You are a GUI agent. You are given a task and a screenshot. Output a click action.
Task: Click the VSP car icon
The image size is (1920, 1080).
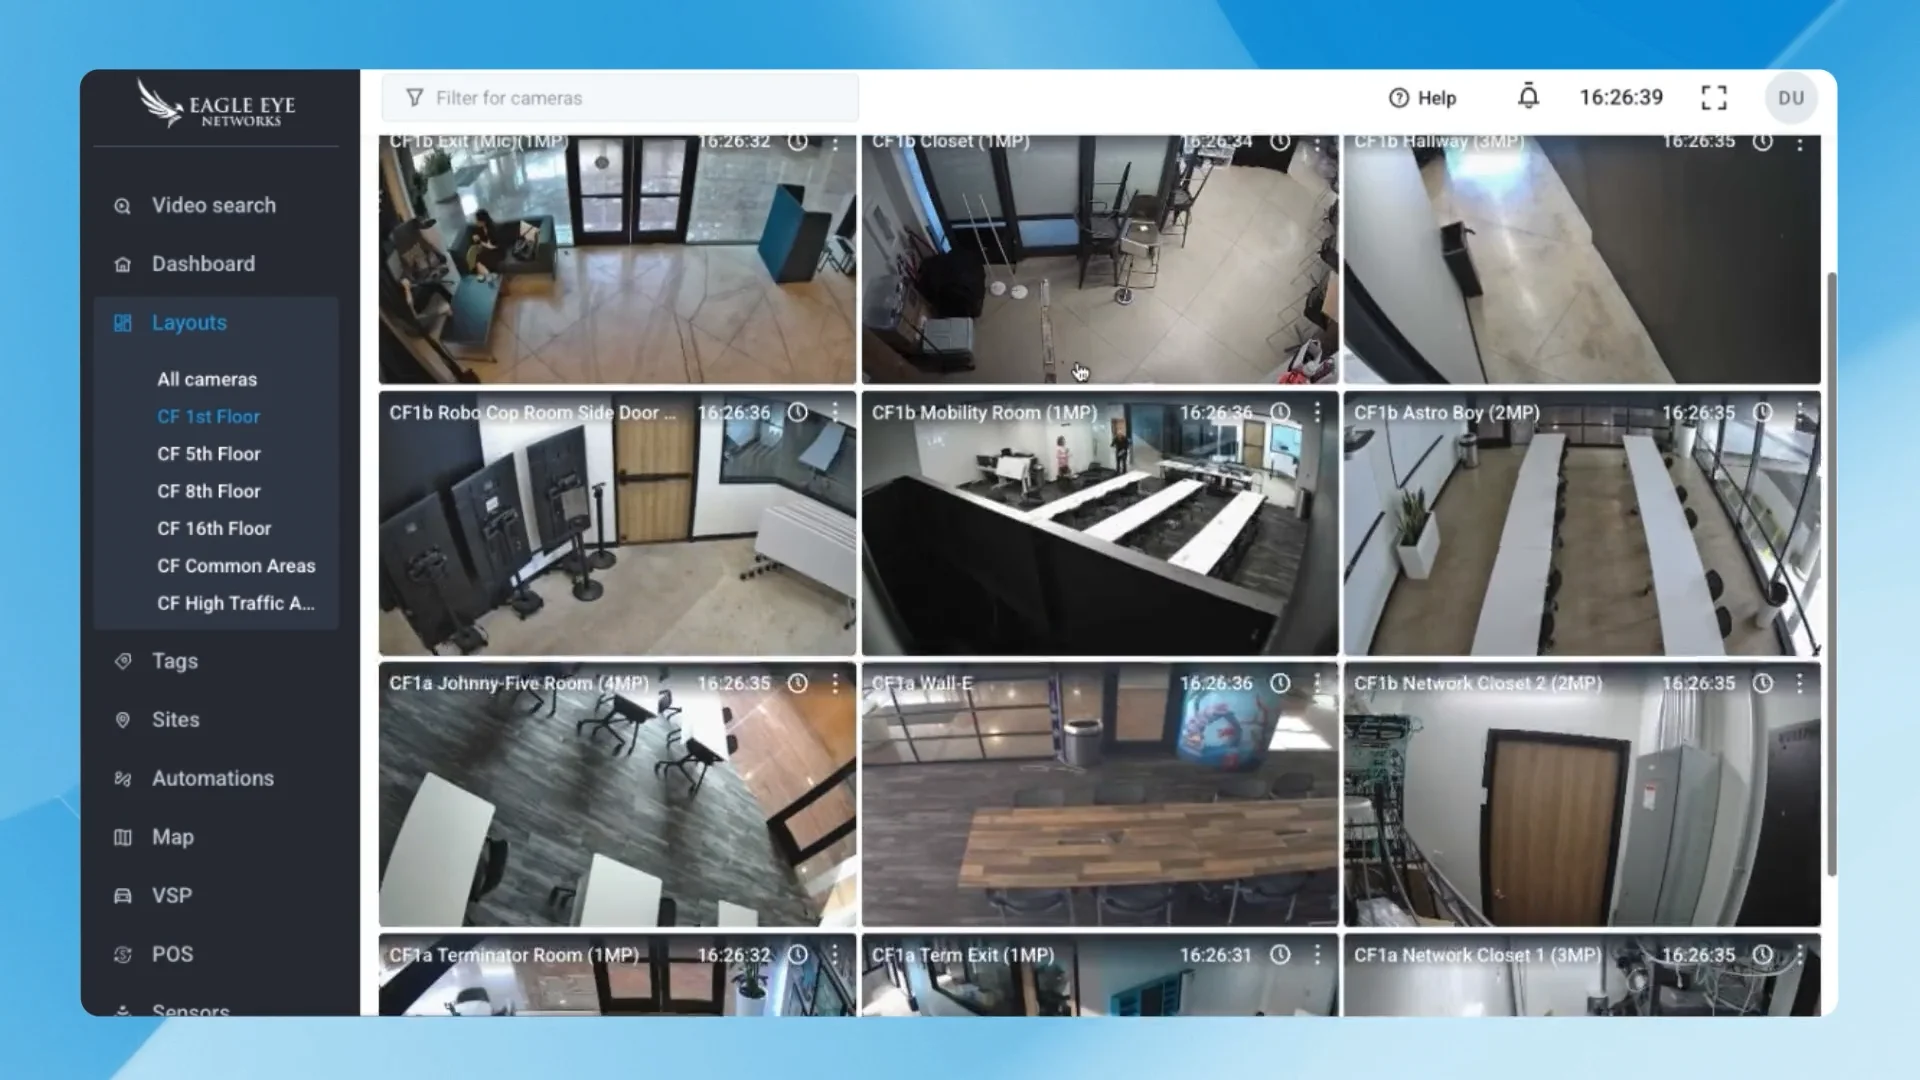[x=122, y=896]
